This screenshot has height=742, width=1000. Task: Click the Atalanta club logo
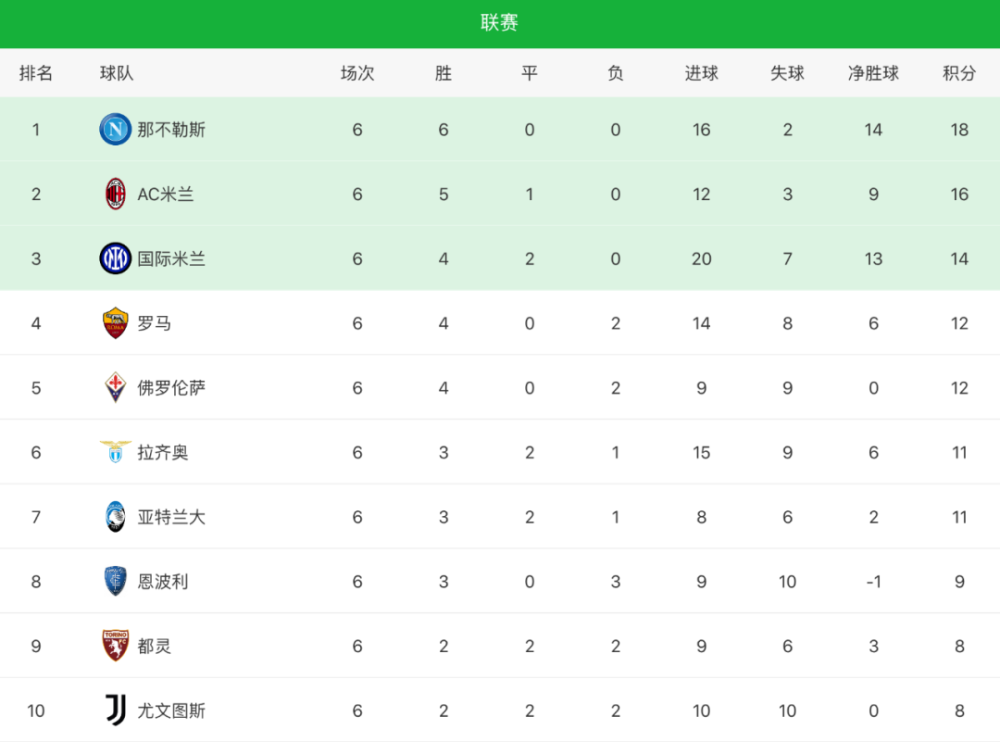(115, 517)
